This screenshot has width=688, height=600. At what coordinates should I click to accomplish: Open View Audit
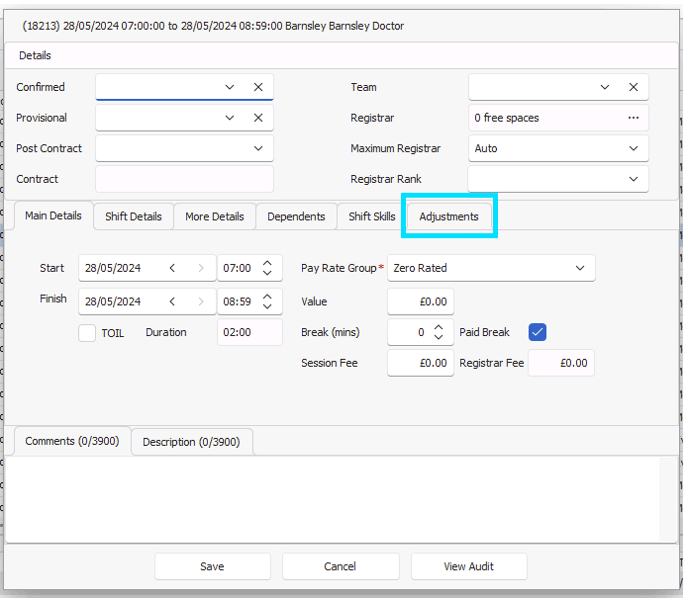[x=469, y=566]
